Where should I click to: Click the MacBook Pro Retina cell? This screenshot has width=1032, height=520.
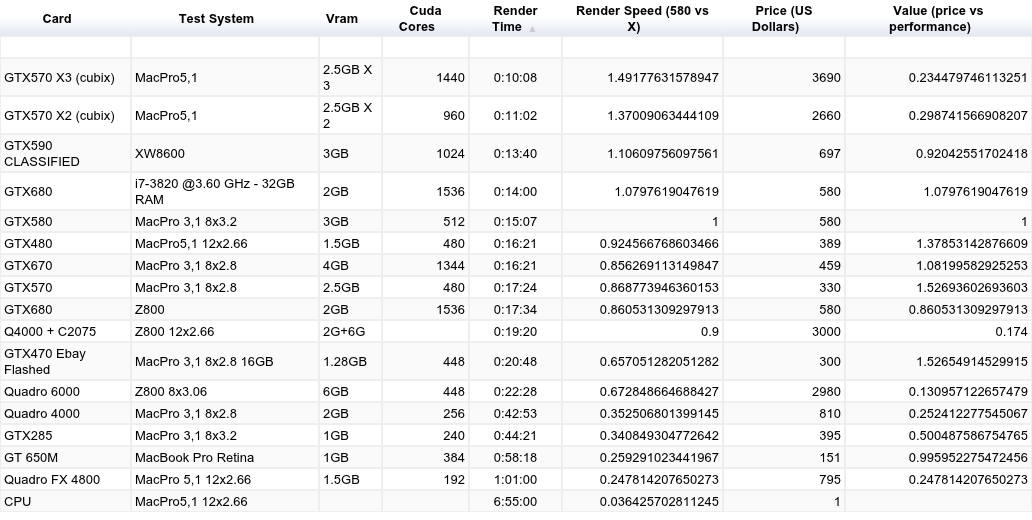click(225, 457)
